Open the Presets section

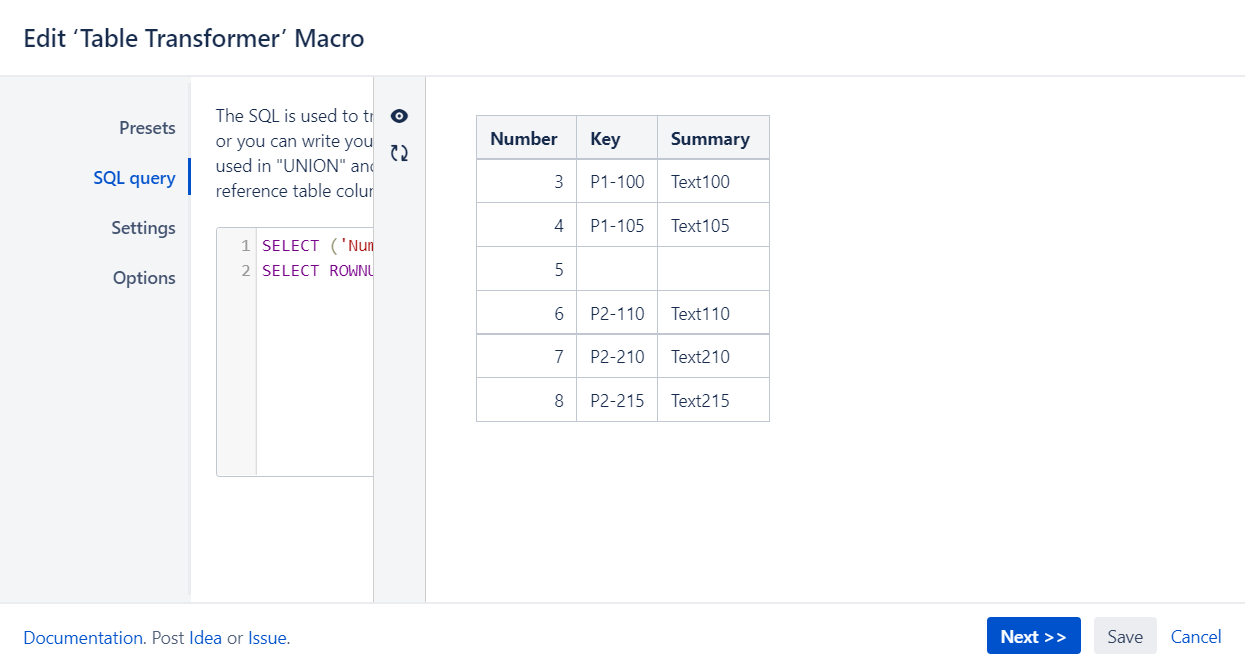(147, 128)
